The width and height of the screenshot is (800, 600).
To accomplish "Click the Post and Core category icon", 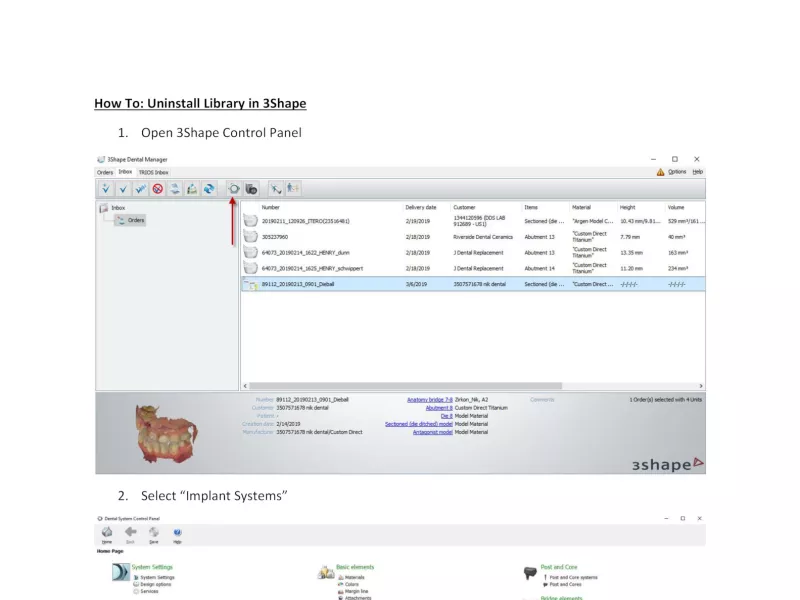I will [530, 572].
